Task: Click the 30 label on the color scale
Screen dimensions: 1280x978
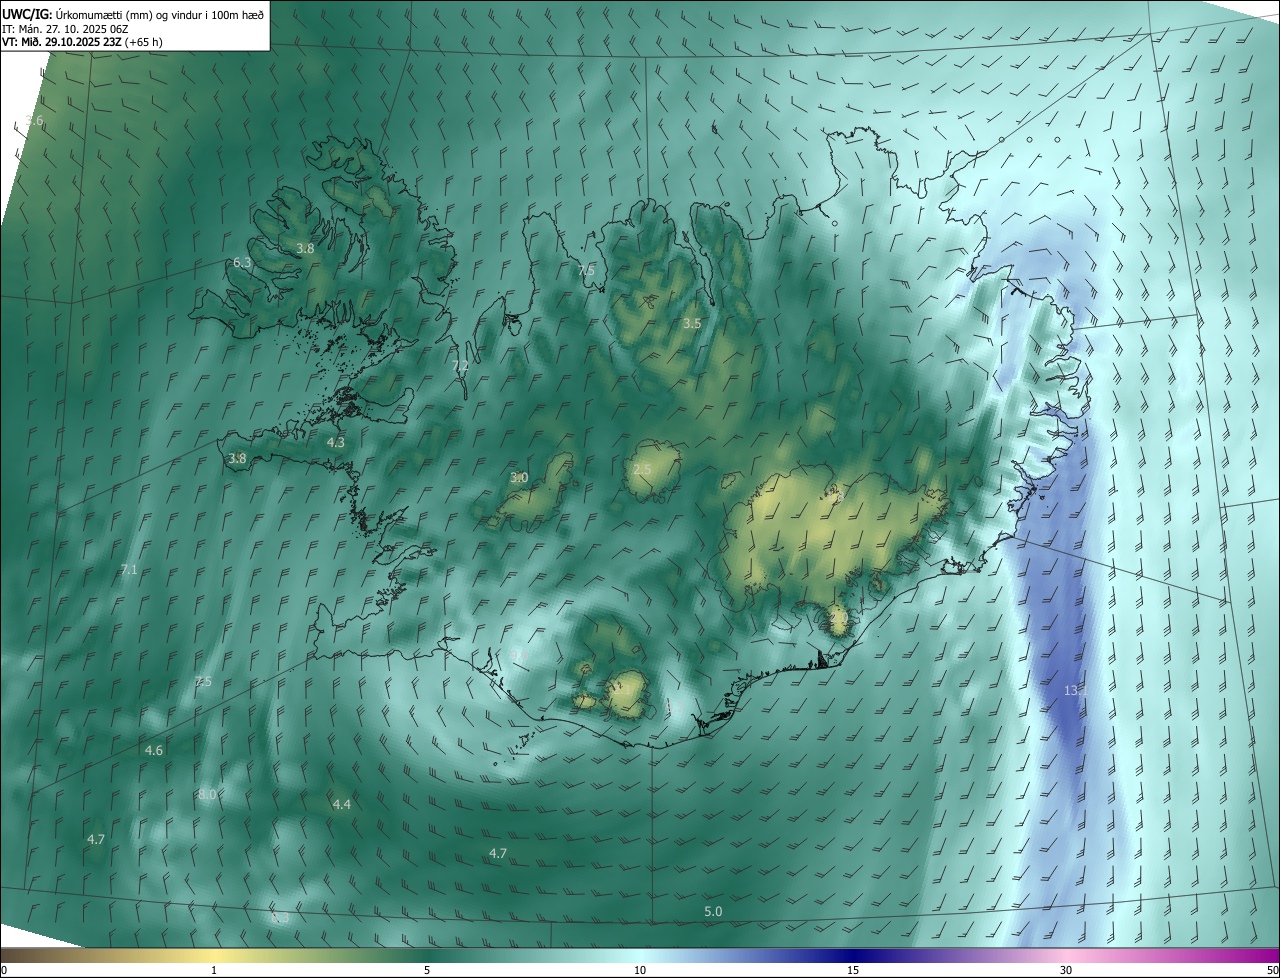Action: point(1066,970)
